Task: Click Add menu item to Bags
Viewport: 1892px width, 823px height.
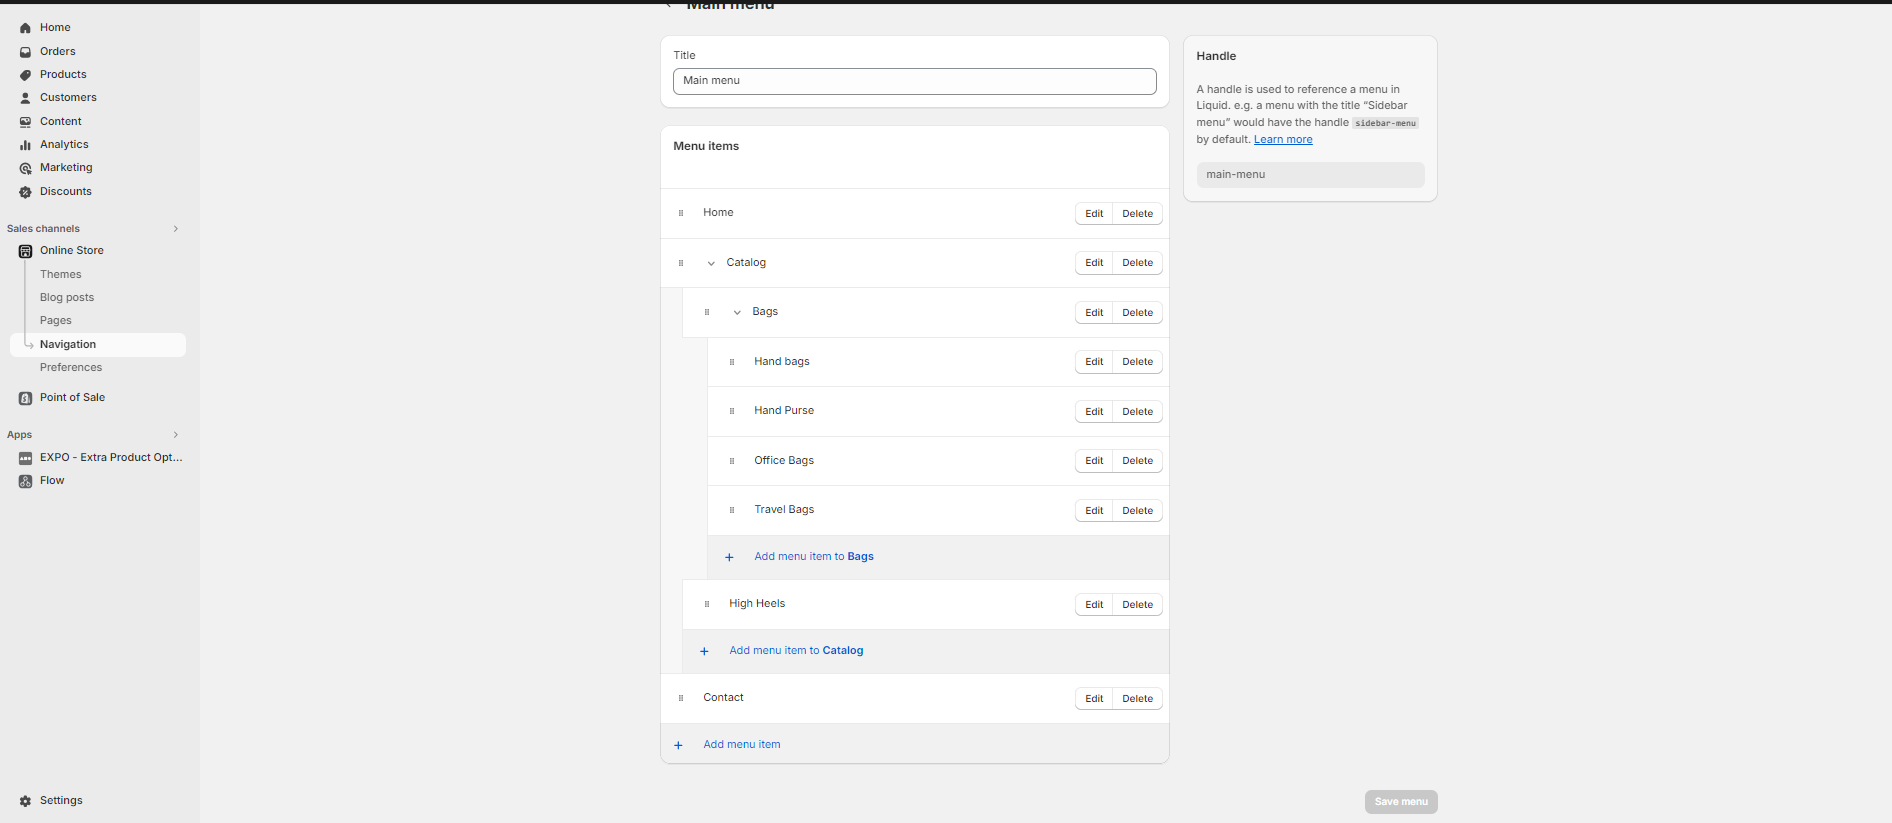Action: [813, 557]
